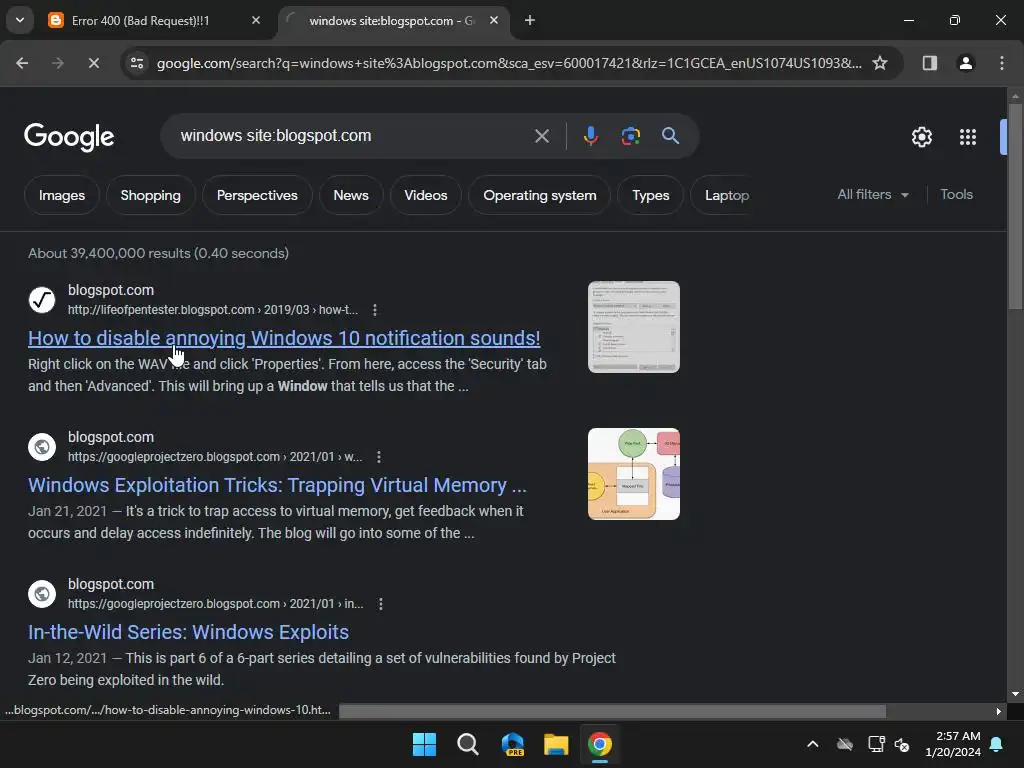
Task: Bookmark this page with star
Action: tap(880, 63)
